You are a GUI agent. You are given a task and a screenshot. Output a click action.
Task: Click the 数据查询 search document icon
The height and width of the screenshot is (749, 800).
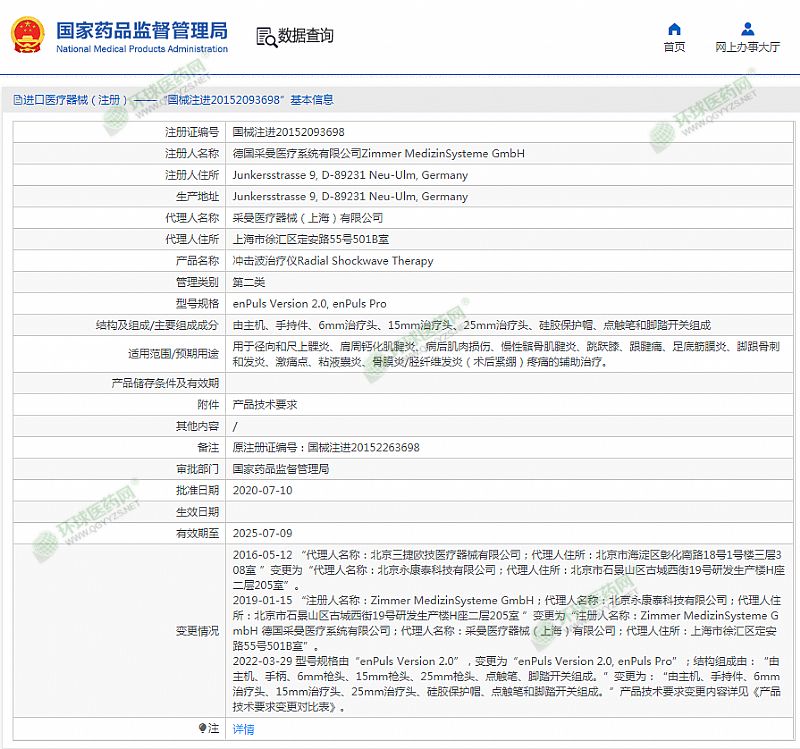coord(266,37)
